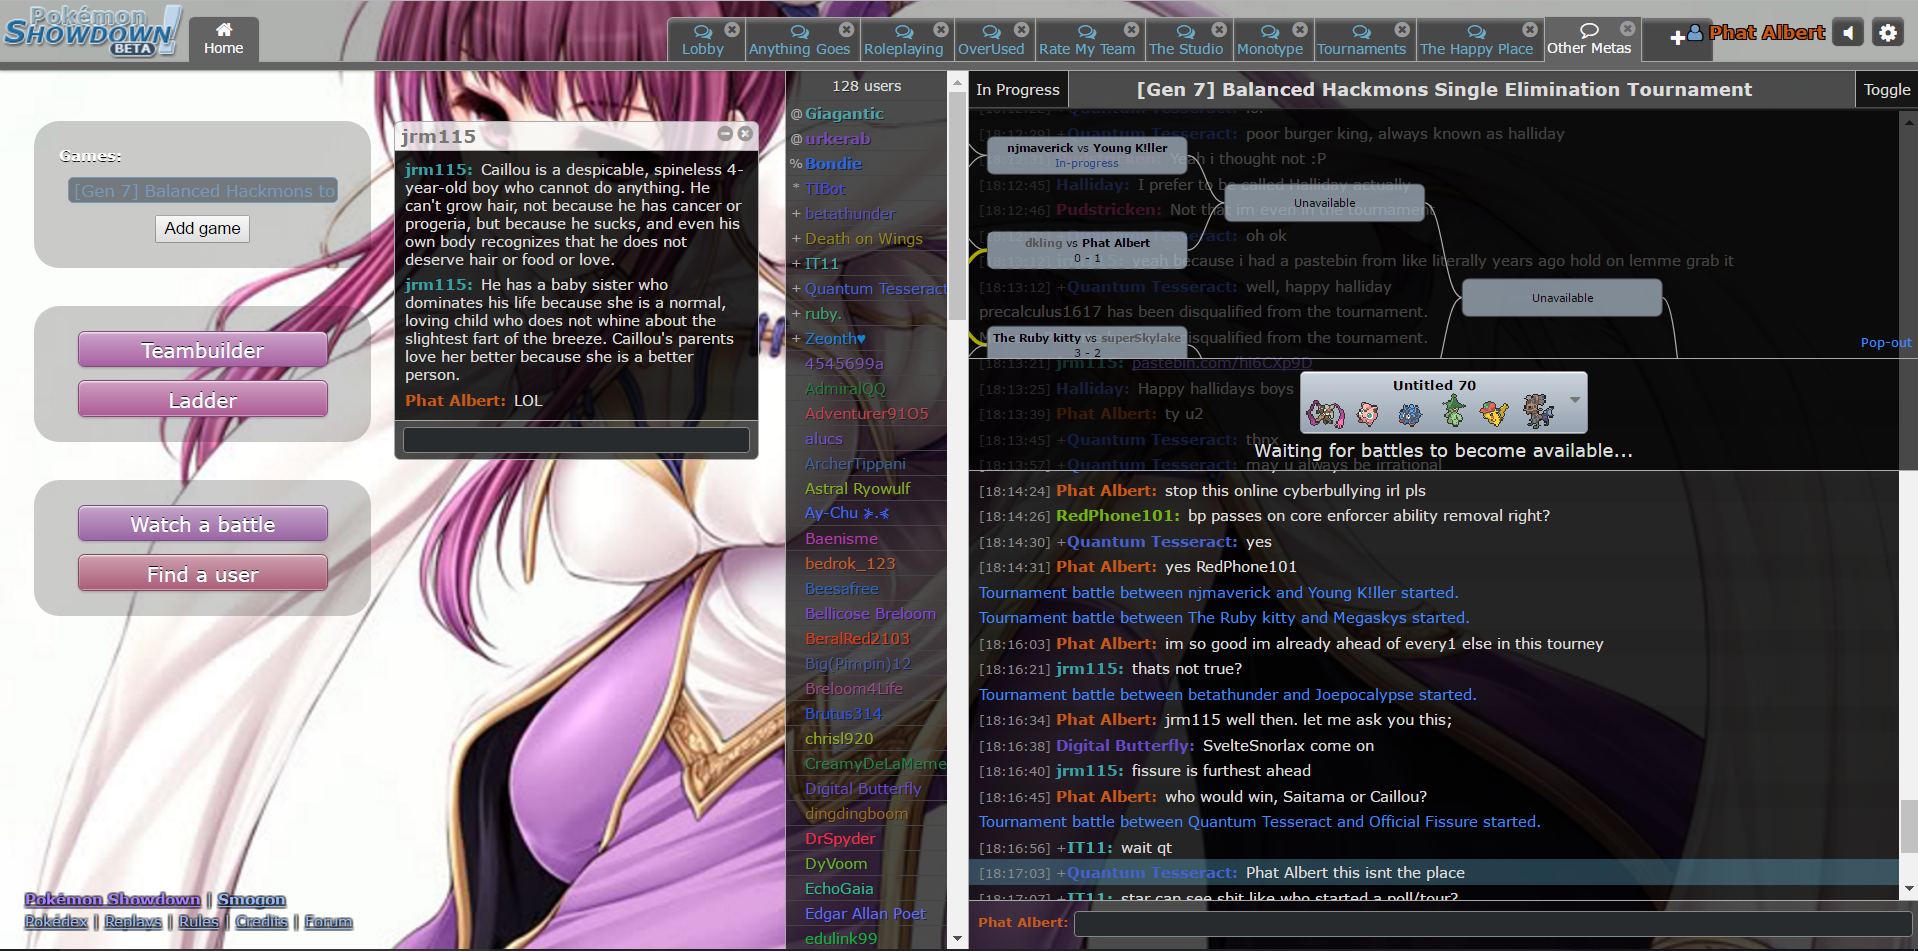The width and height of the screenshot is (1918, 951).
Task: Click the Pikachu icon in the team selector
Action: click(1495, 412)
